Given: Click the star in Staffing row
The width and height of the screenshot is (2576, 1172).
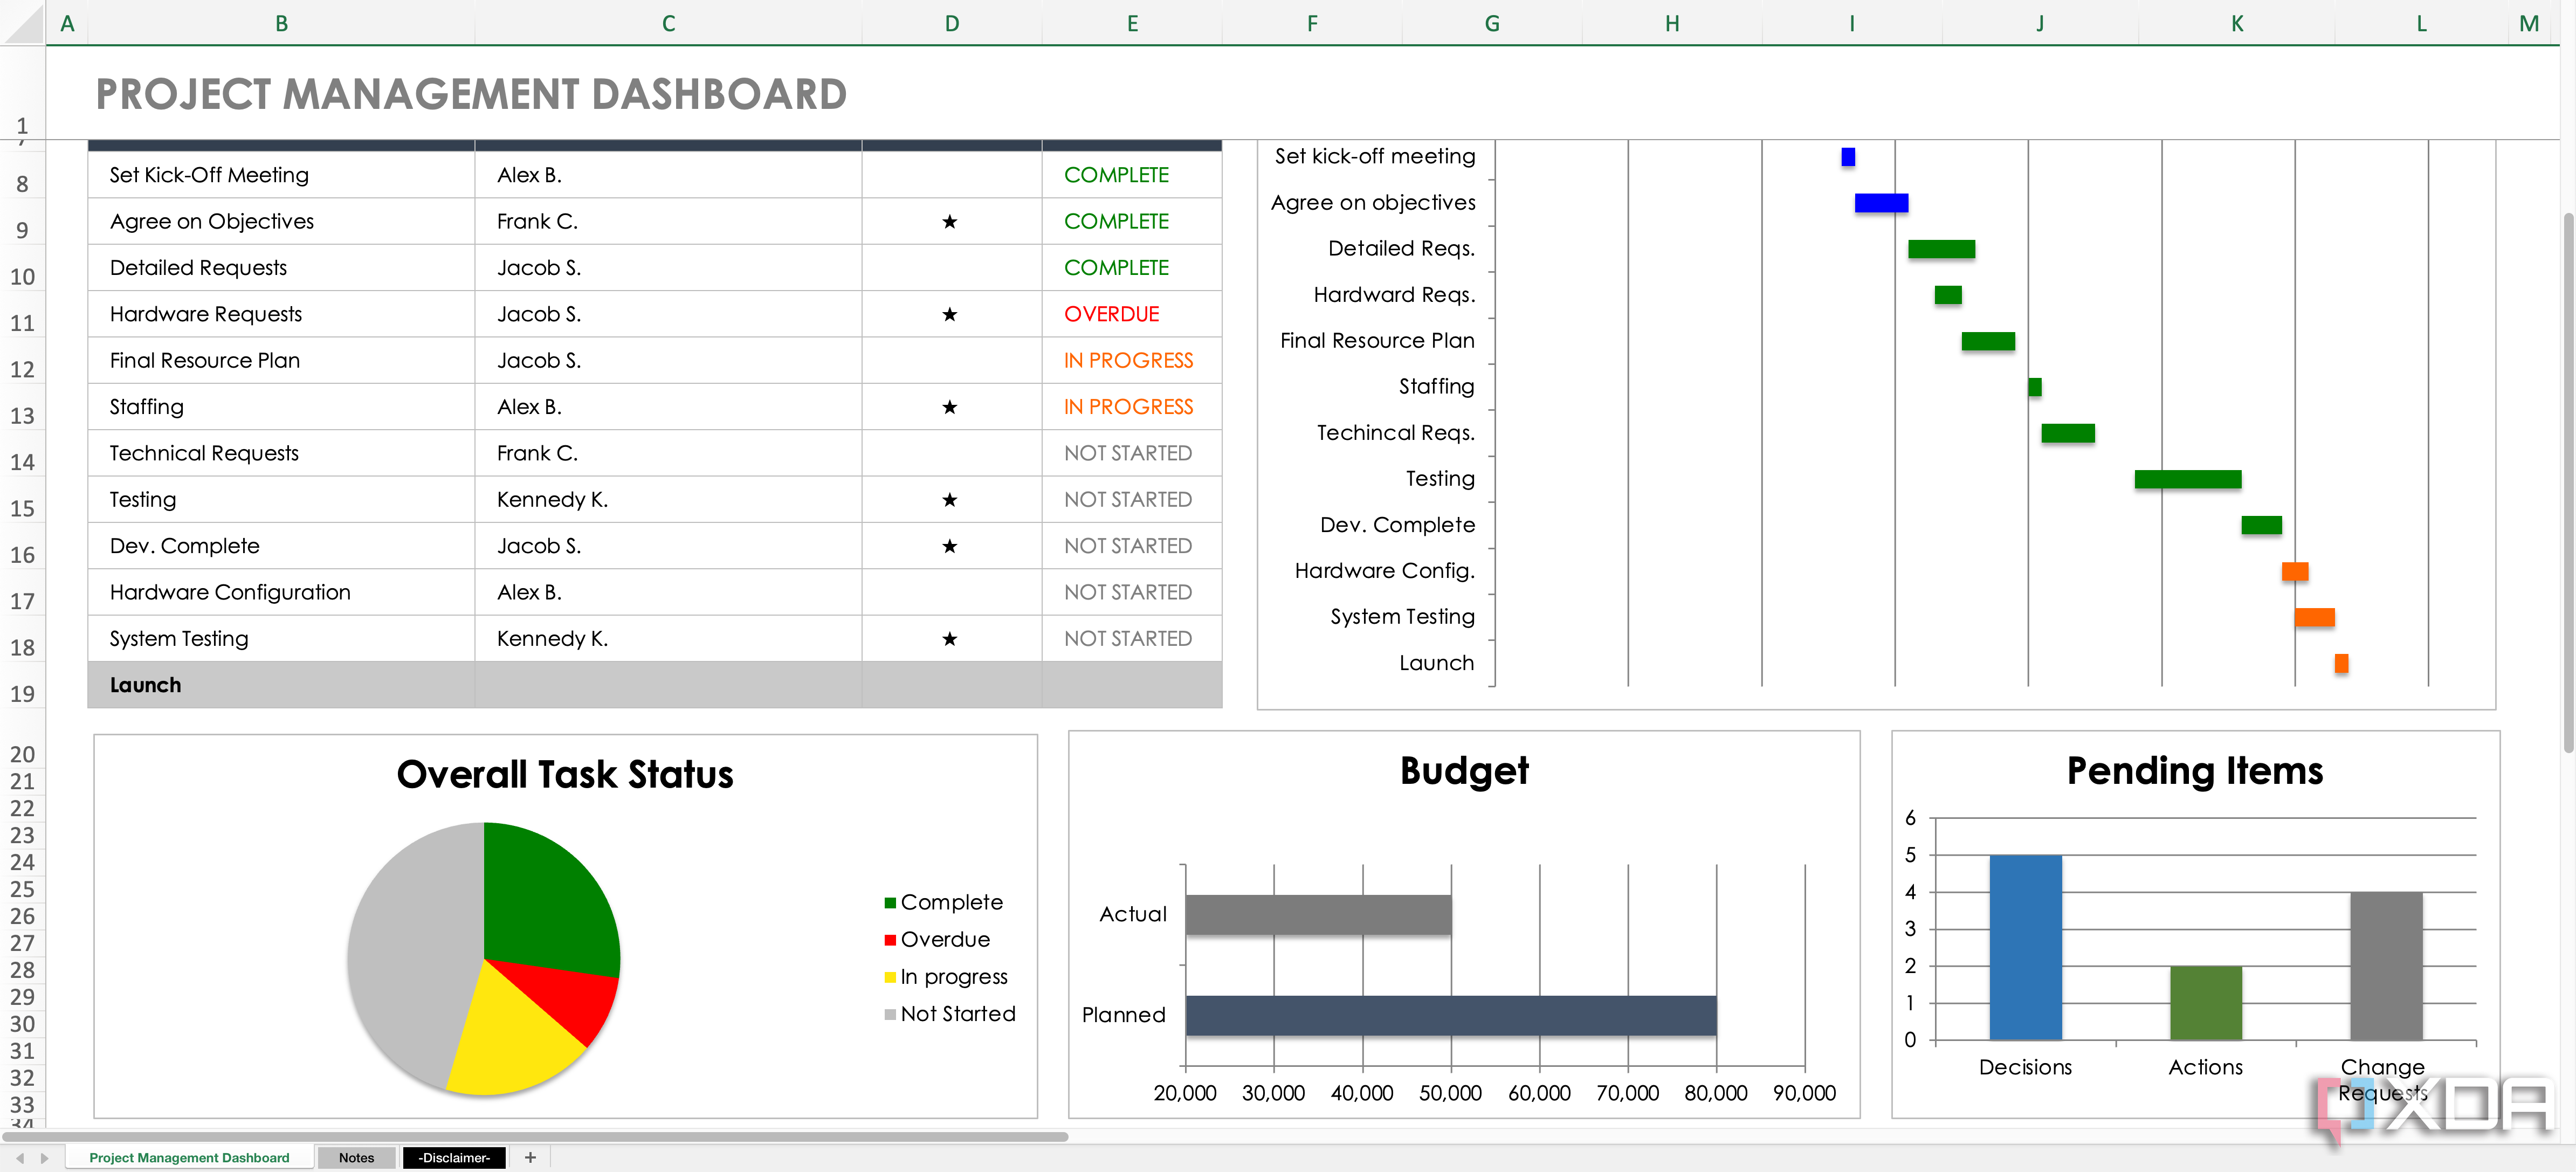Looking at the screenshot, I should coord(949,407).
